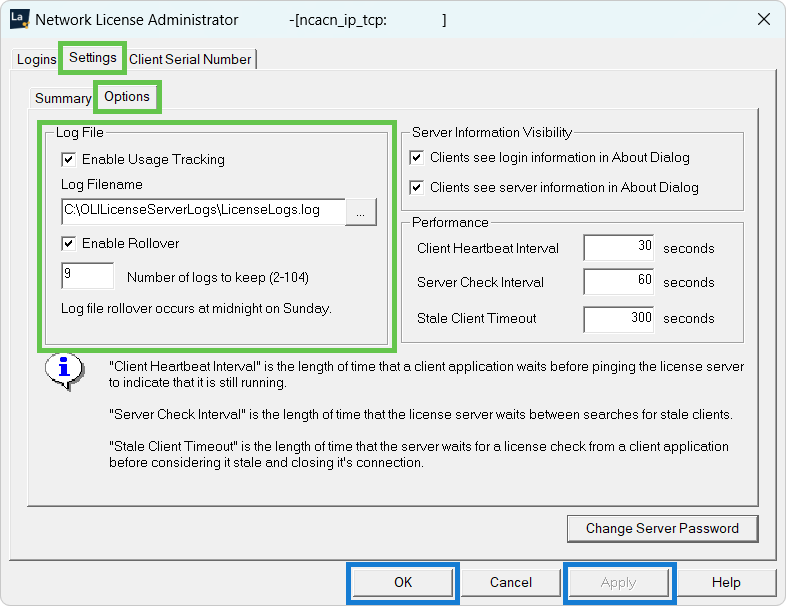Click the 'Server Information Visibility' group title
The height and width of the screenshot is (606, 786).
click(x=492, y=132)
